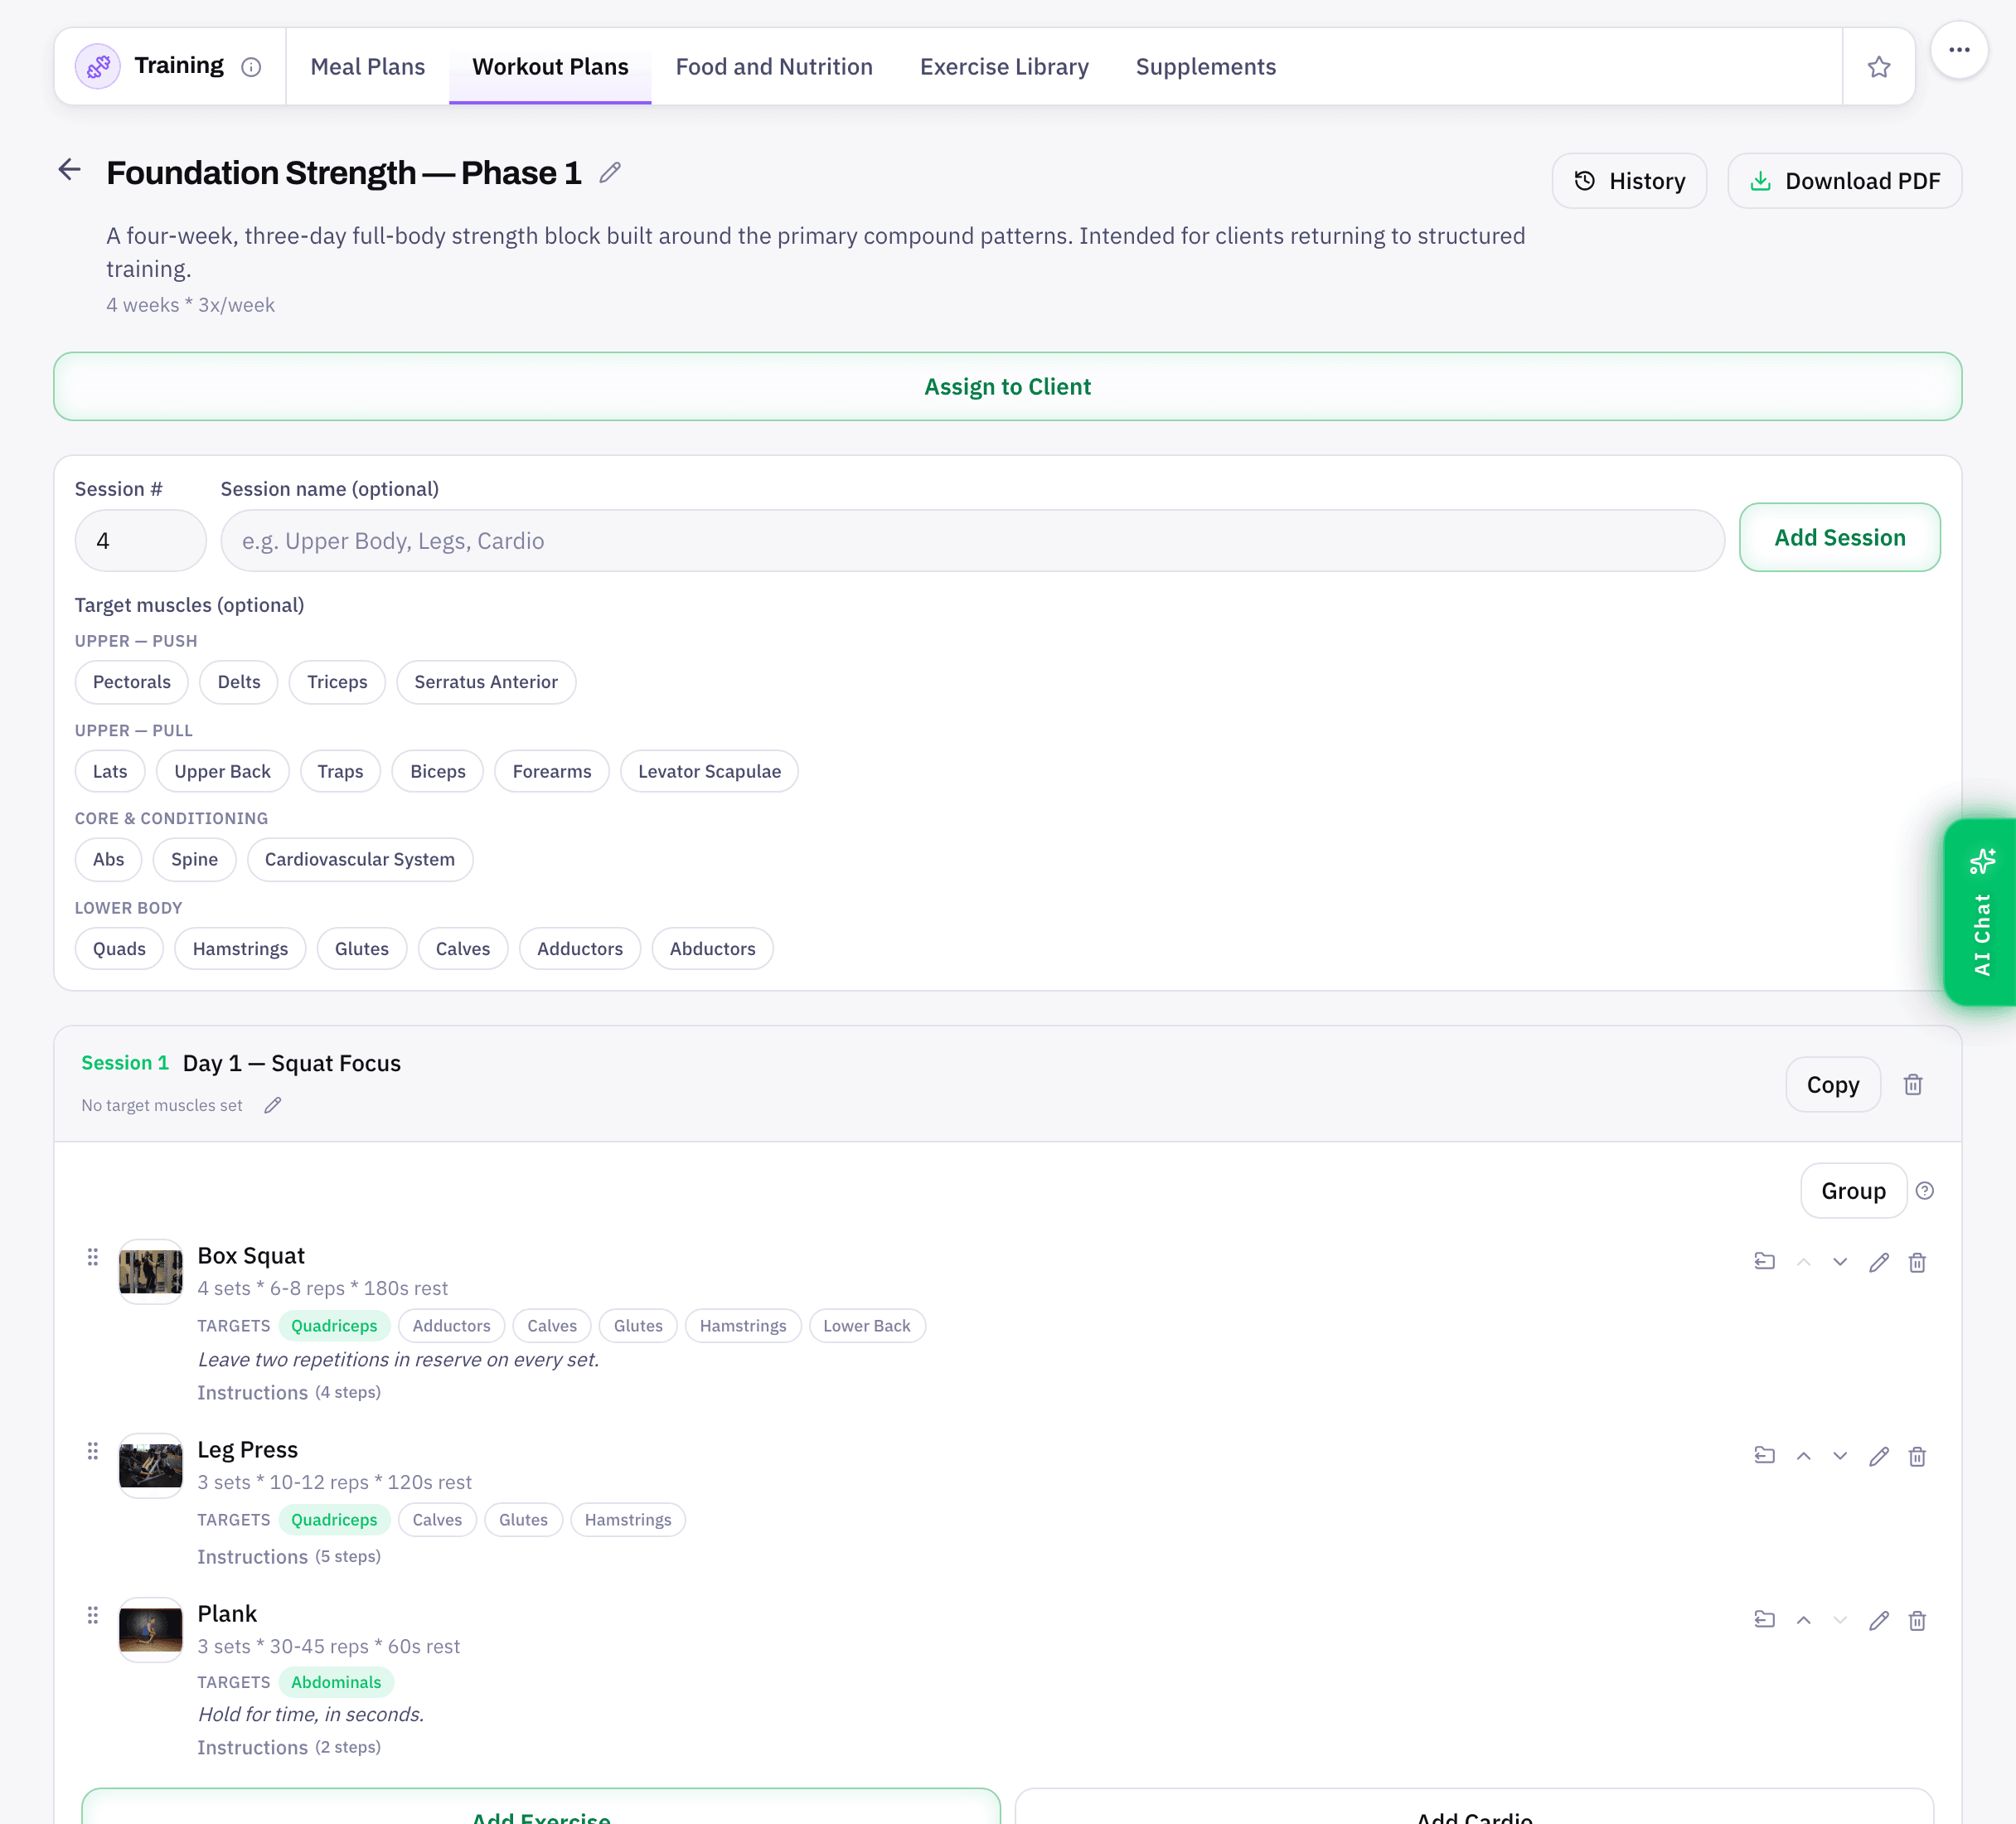
Task: Edit Session 1 target muscles pencil
Action: click(272, 1105)
